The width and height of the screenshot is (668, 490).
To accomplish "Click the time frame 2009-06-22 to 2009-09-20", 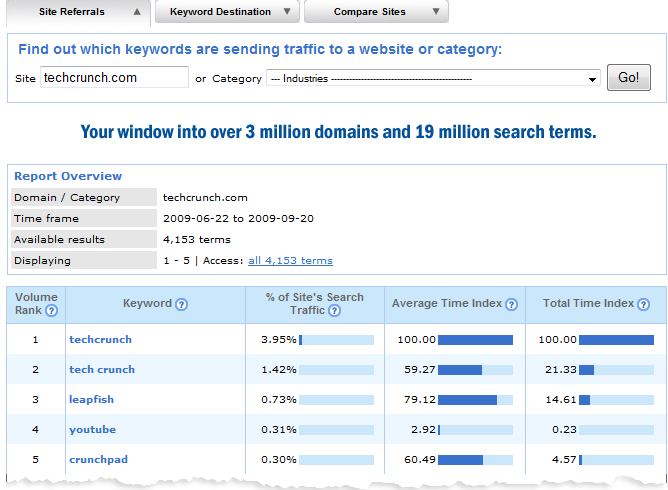I will [x=238, y=219].
